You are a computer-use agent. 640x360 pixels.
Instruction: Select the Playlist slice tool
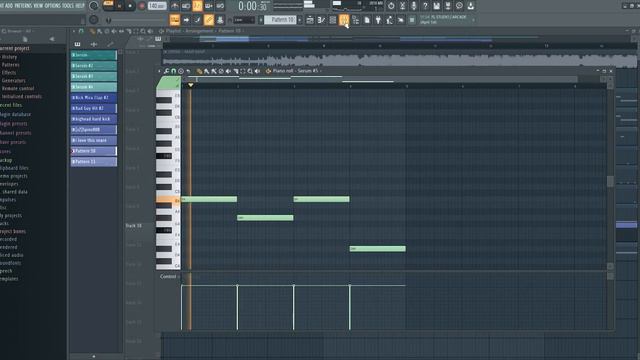pyautogui.click(x=129, y=31)
